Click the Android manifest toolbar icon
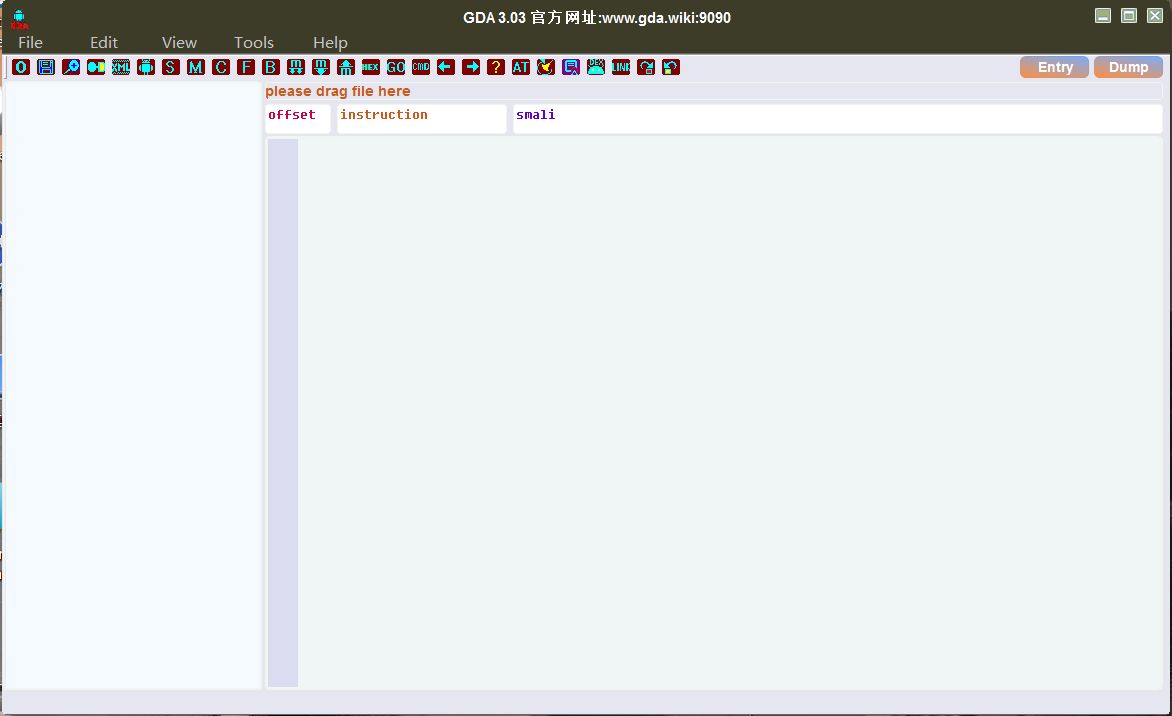This screenshot has height=716, width=1172. coord(146,67)
